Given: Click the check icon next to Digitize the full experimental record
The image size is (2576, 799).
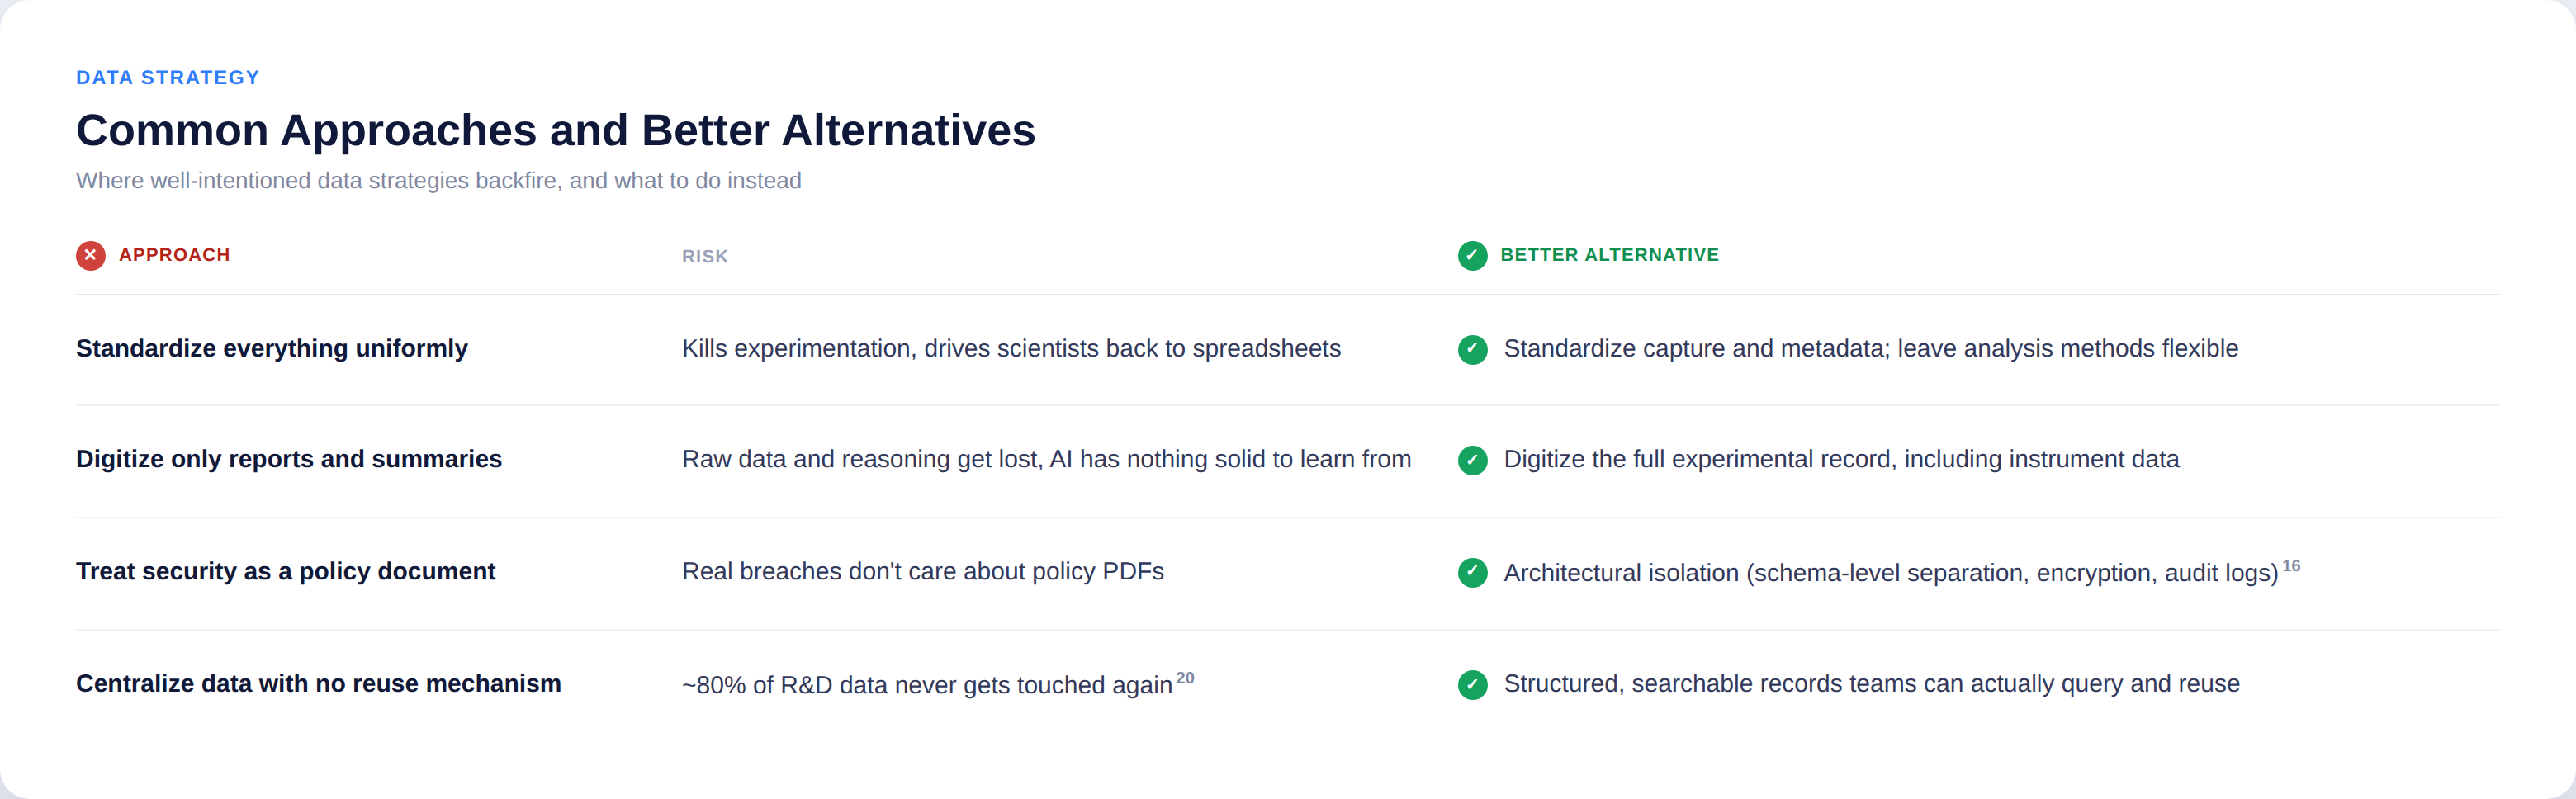Looking at the screenshot, I should coord(1472,460).
